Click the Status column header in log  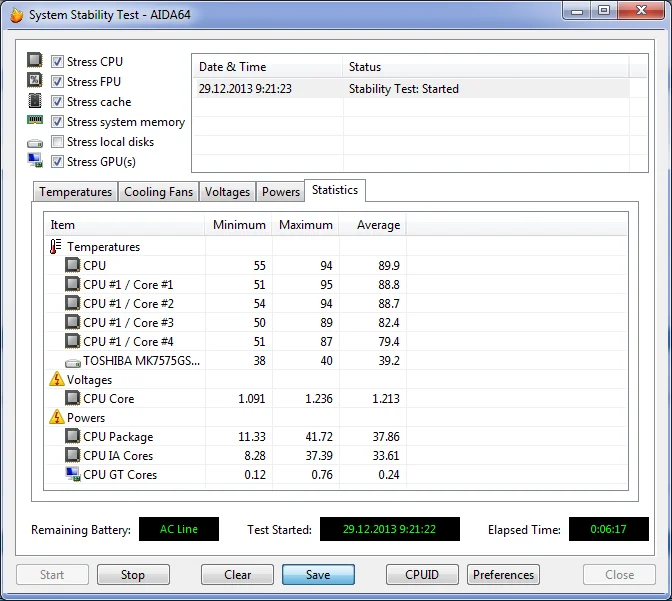coord(486,67)
